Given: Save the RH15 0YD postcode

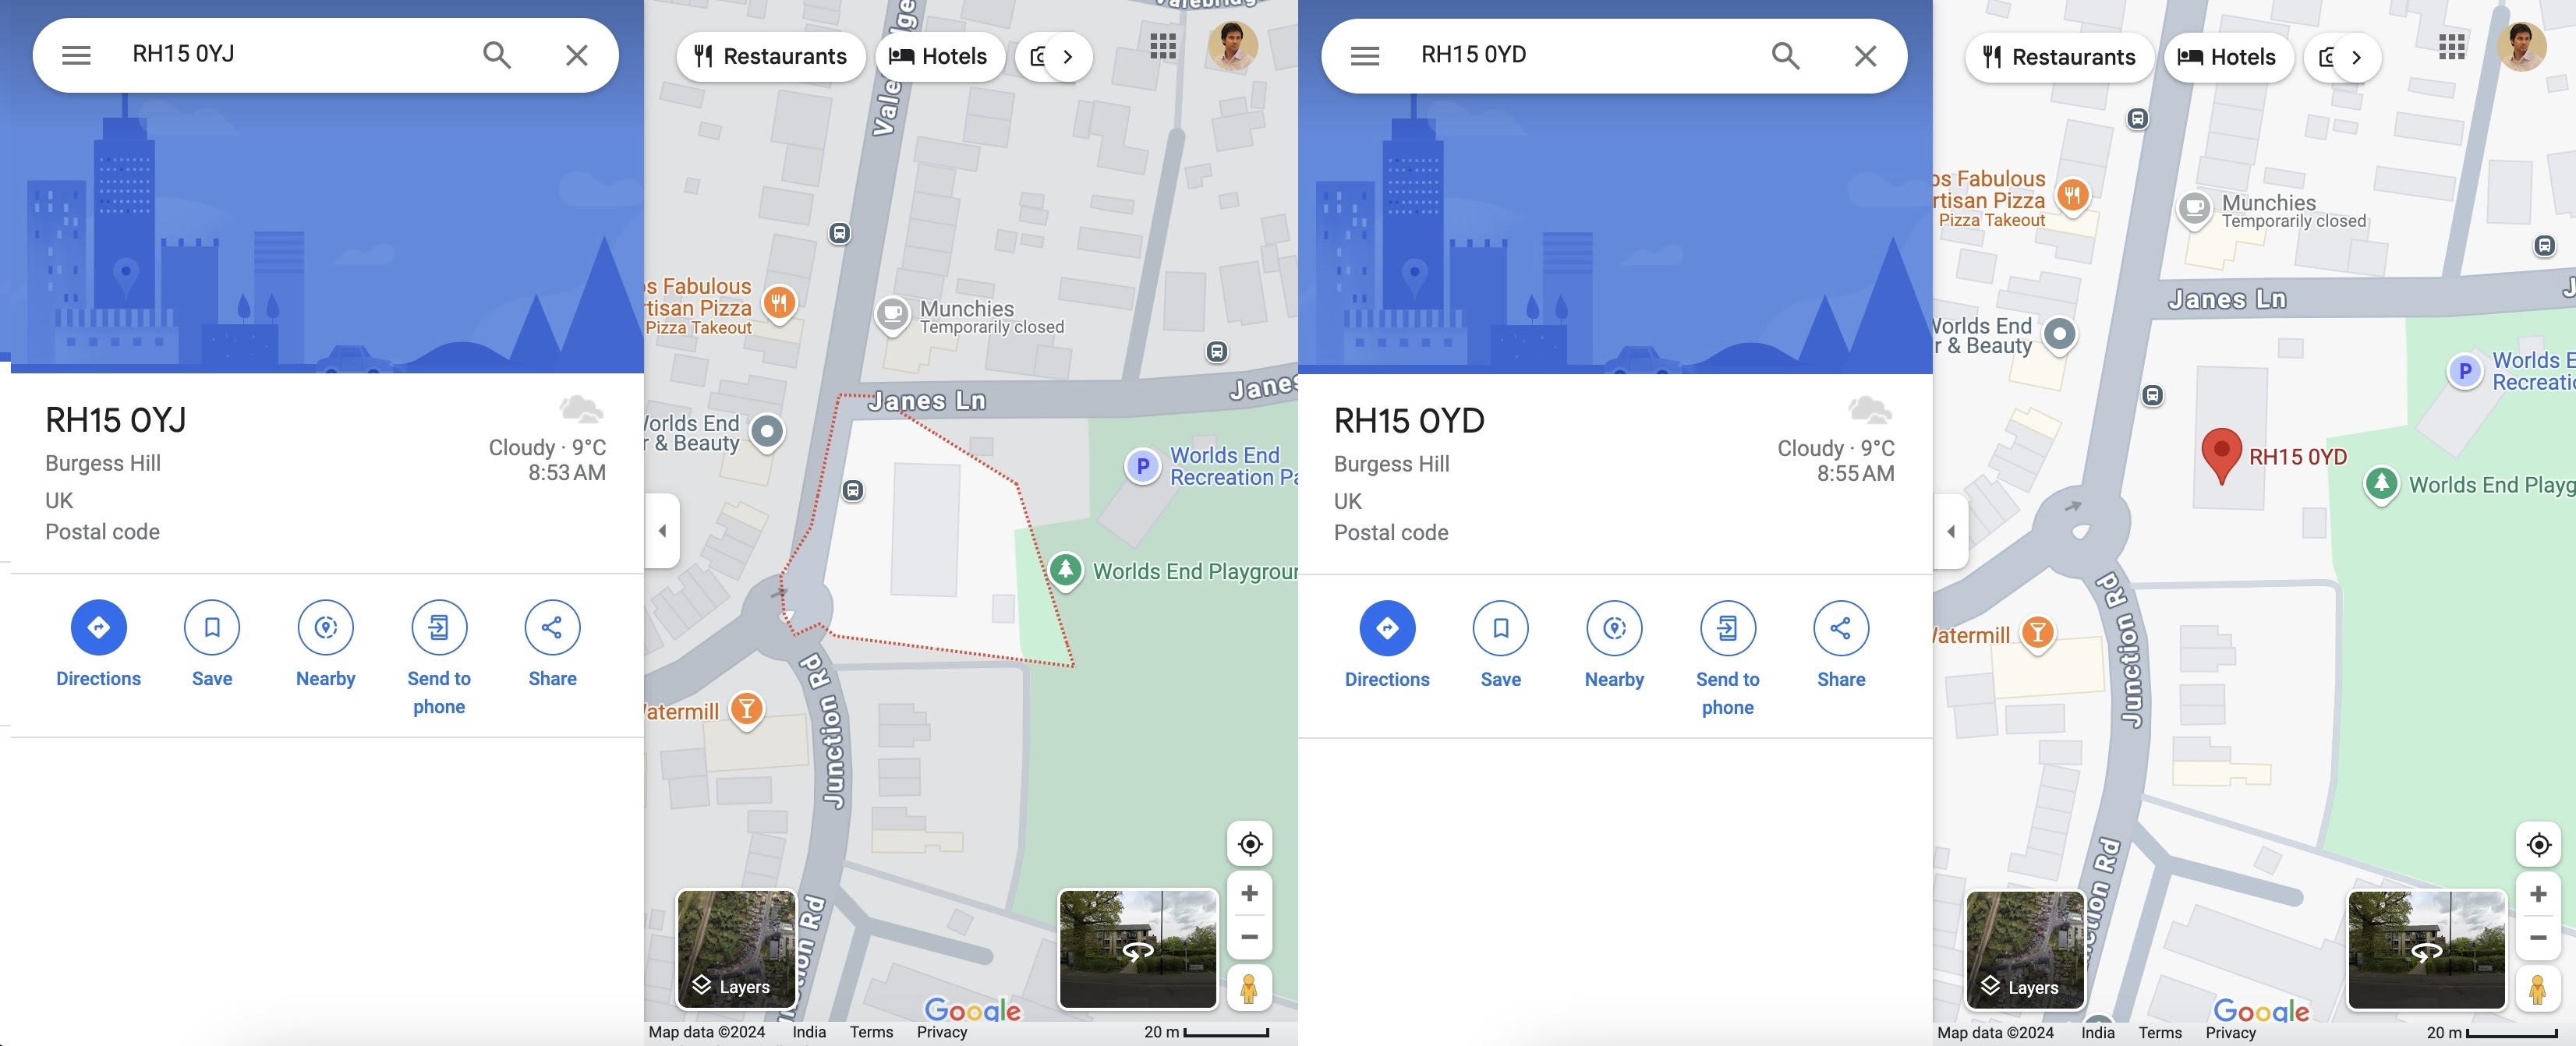Looking at the screenshot, I should tap(1500, 628).
